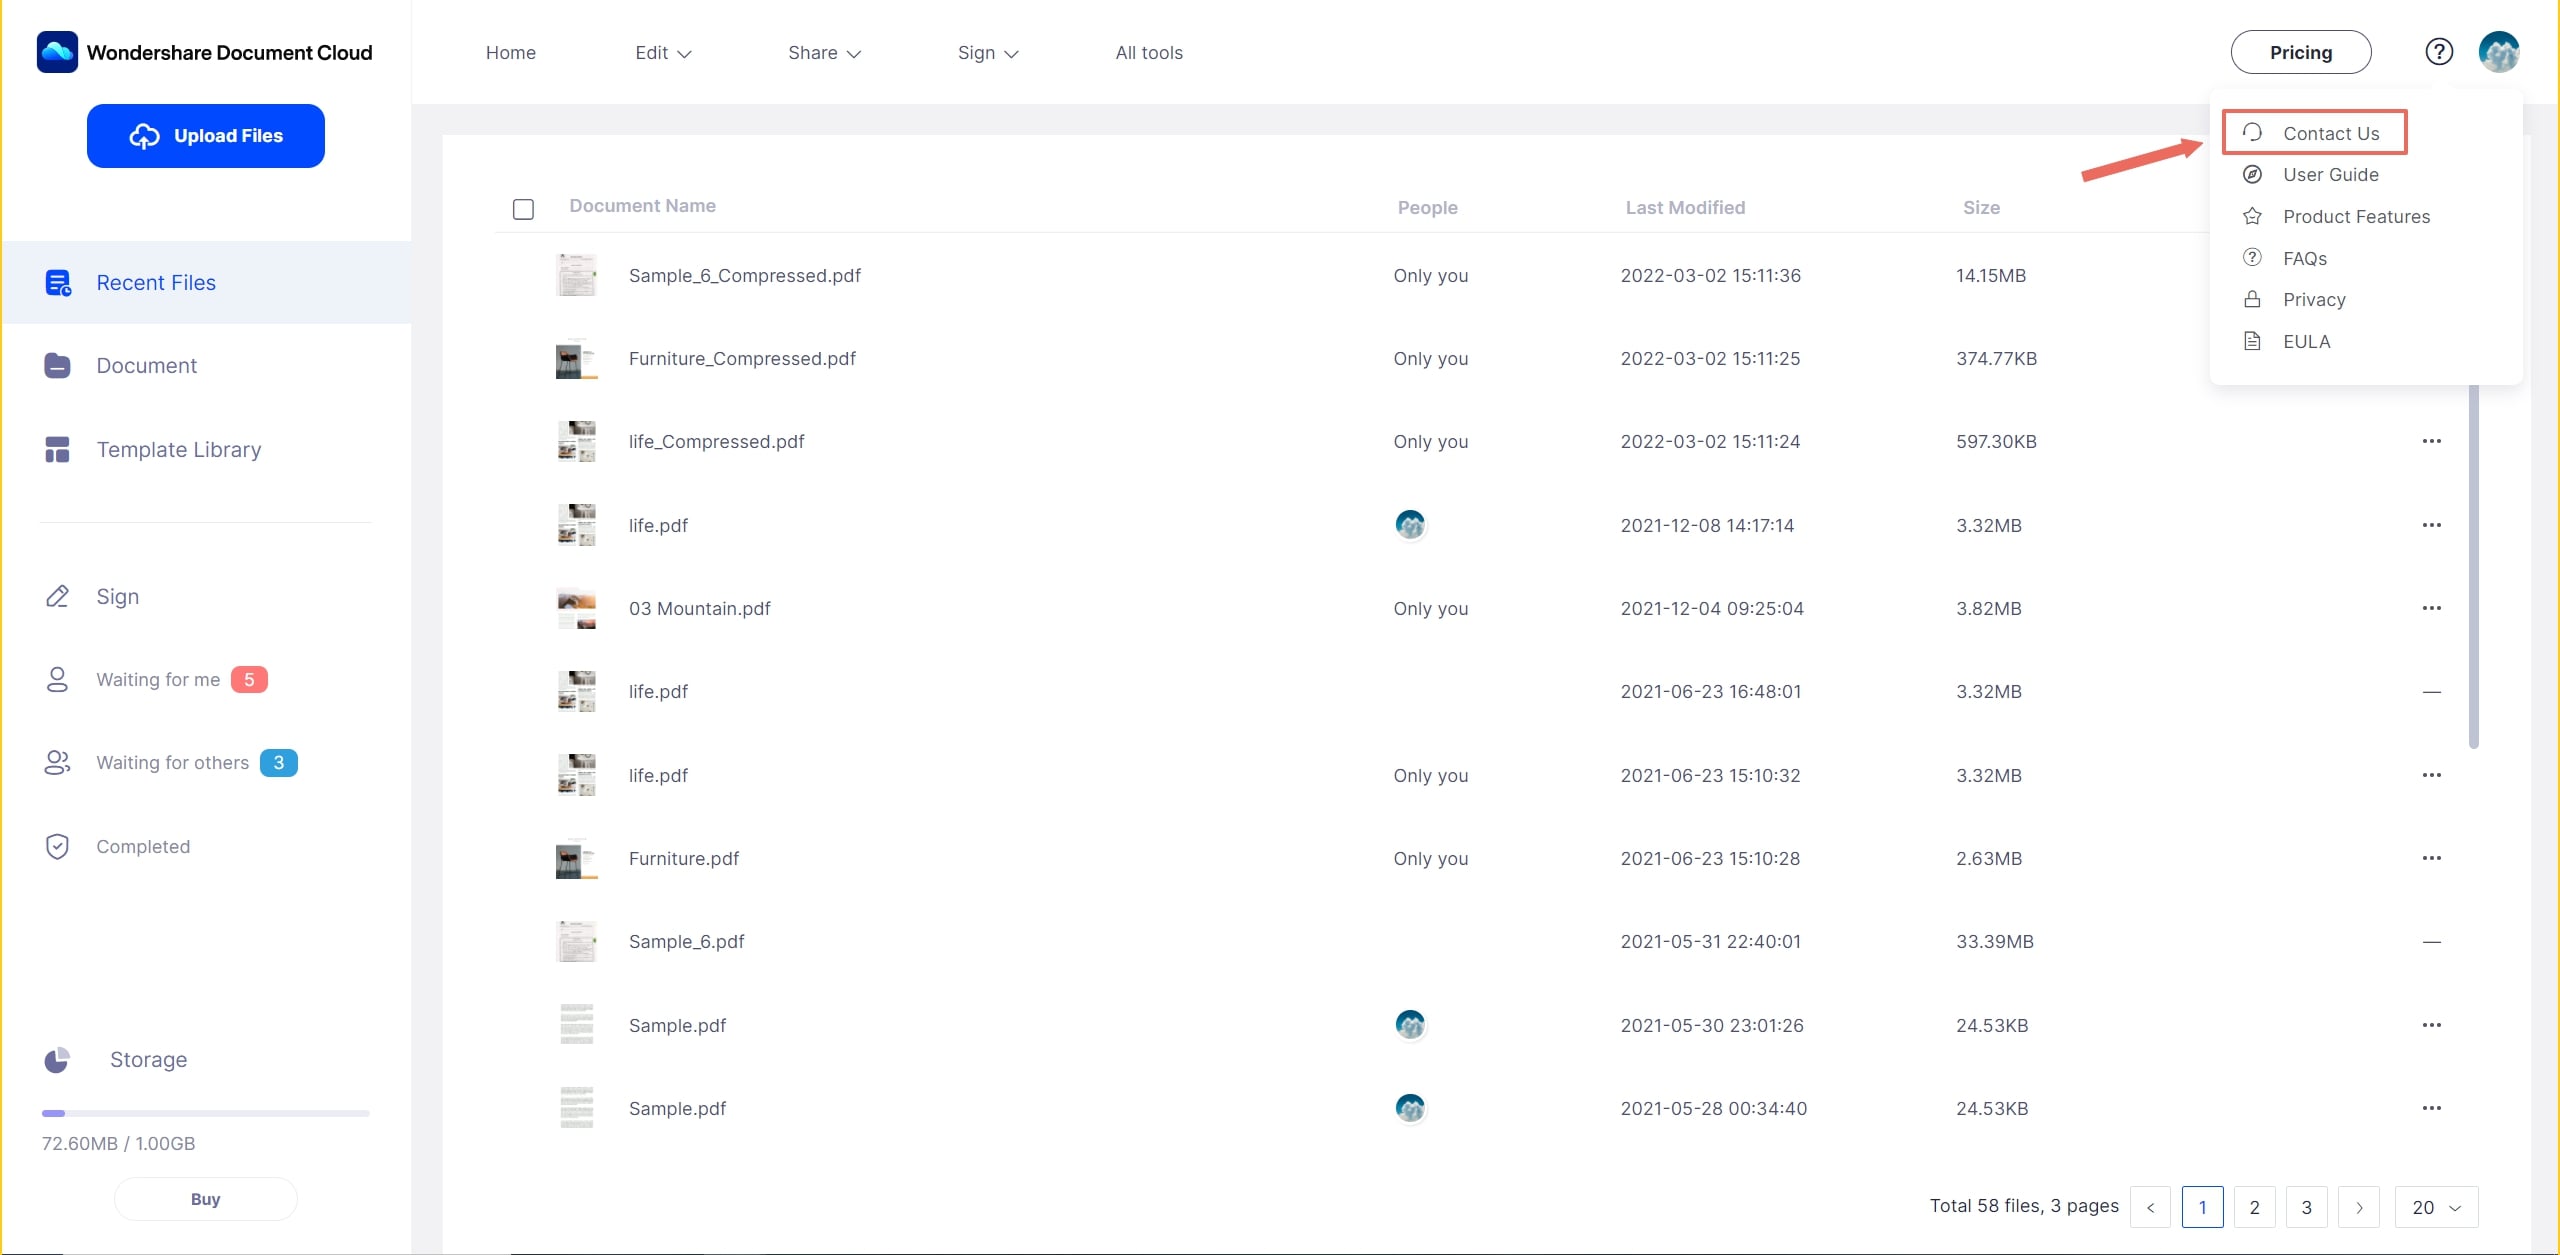
Task: Click the next page arrow
Action: pos(2359,1207)
